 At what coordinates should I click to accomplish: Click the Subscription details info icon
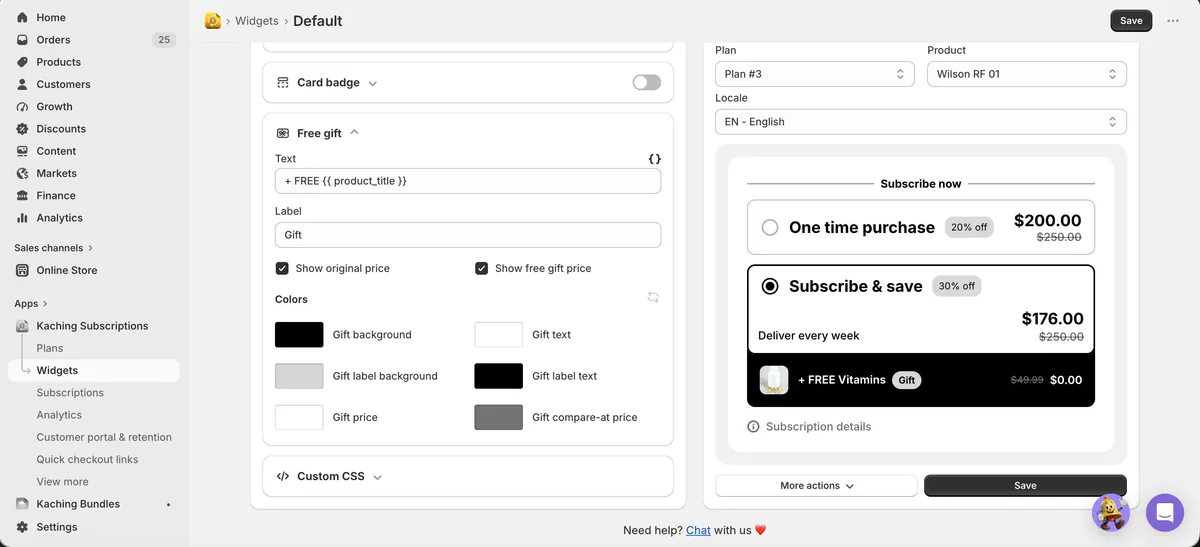tap(754, 427)
